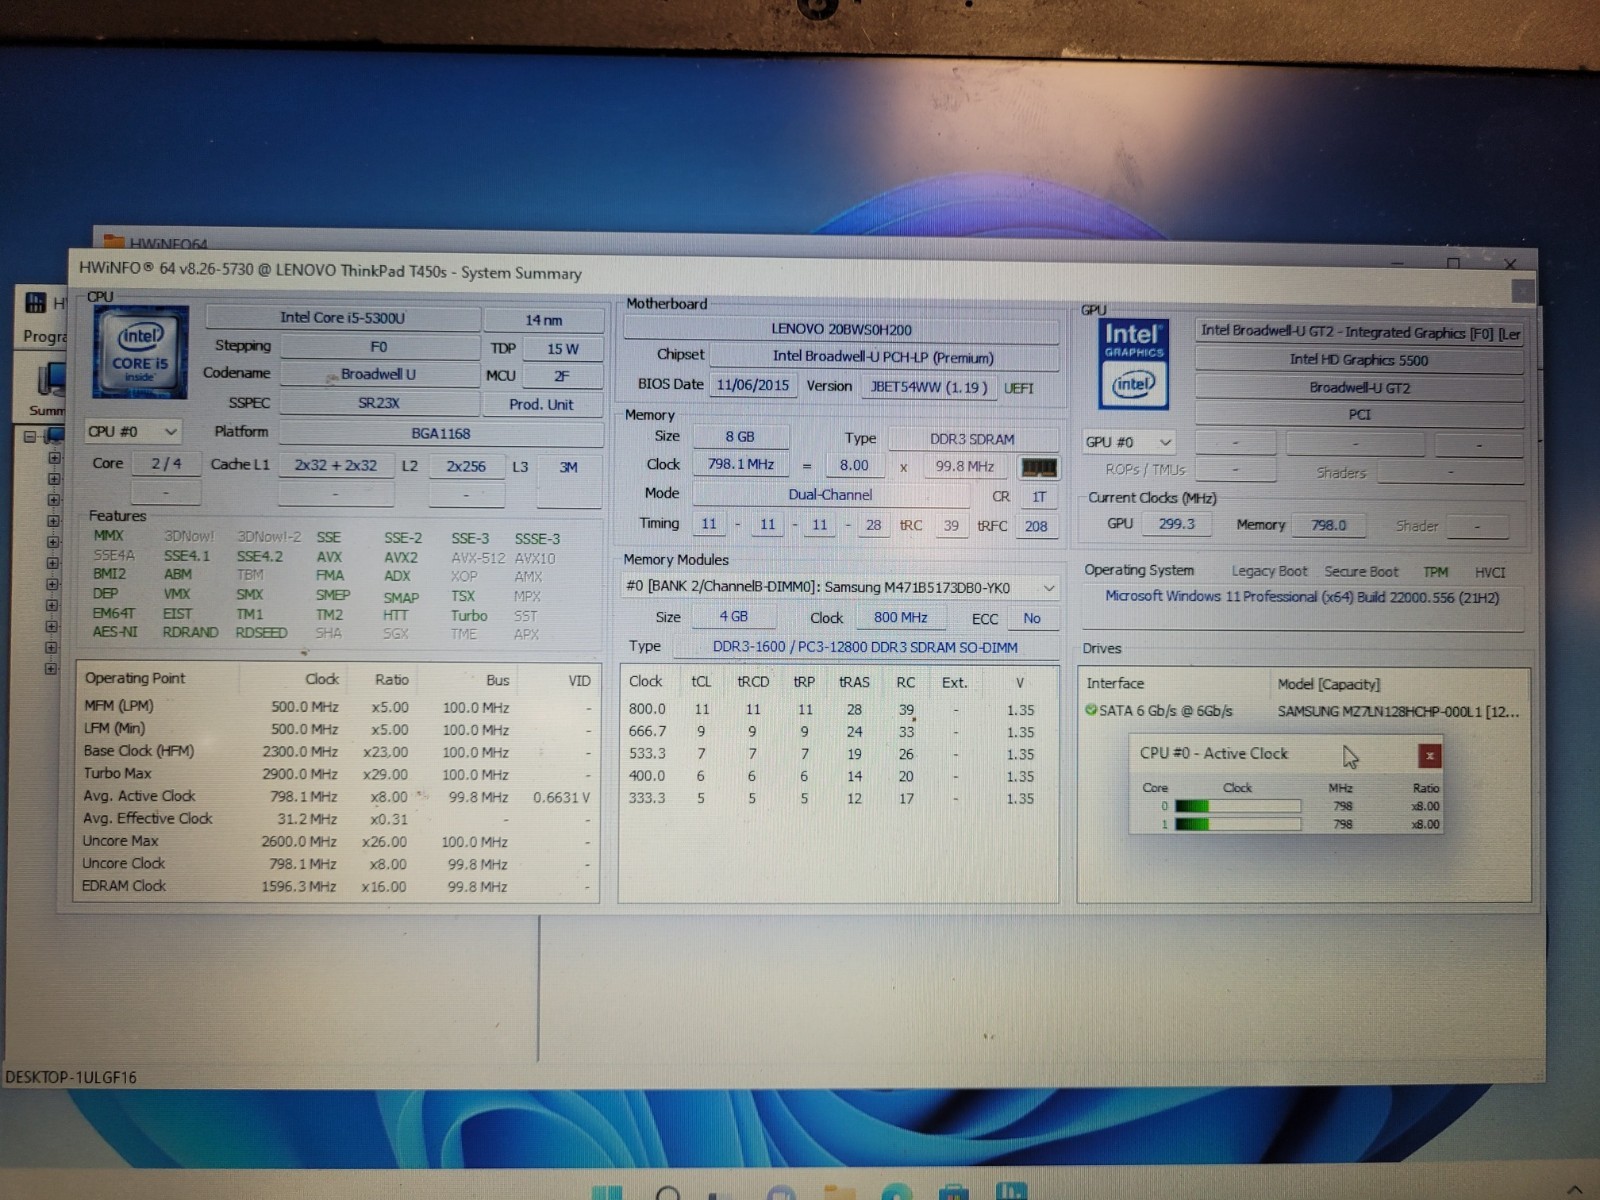
Task: Click the Operating Point column header
Action: coord(135,678)
